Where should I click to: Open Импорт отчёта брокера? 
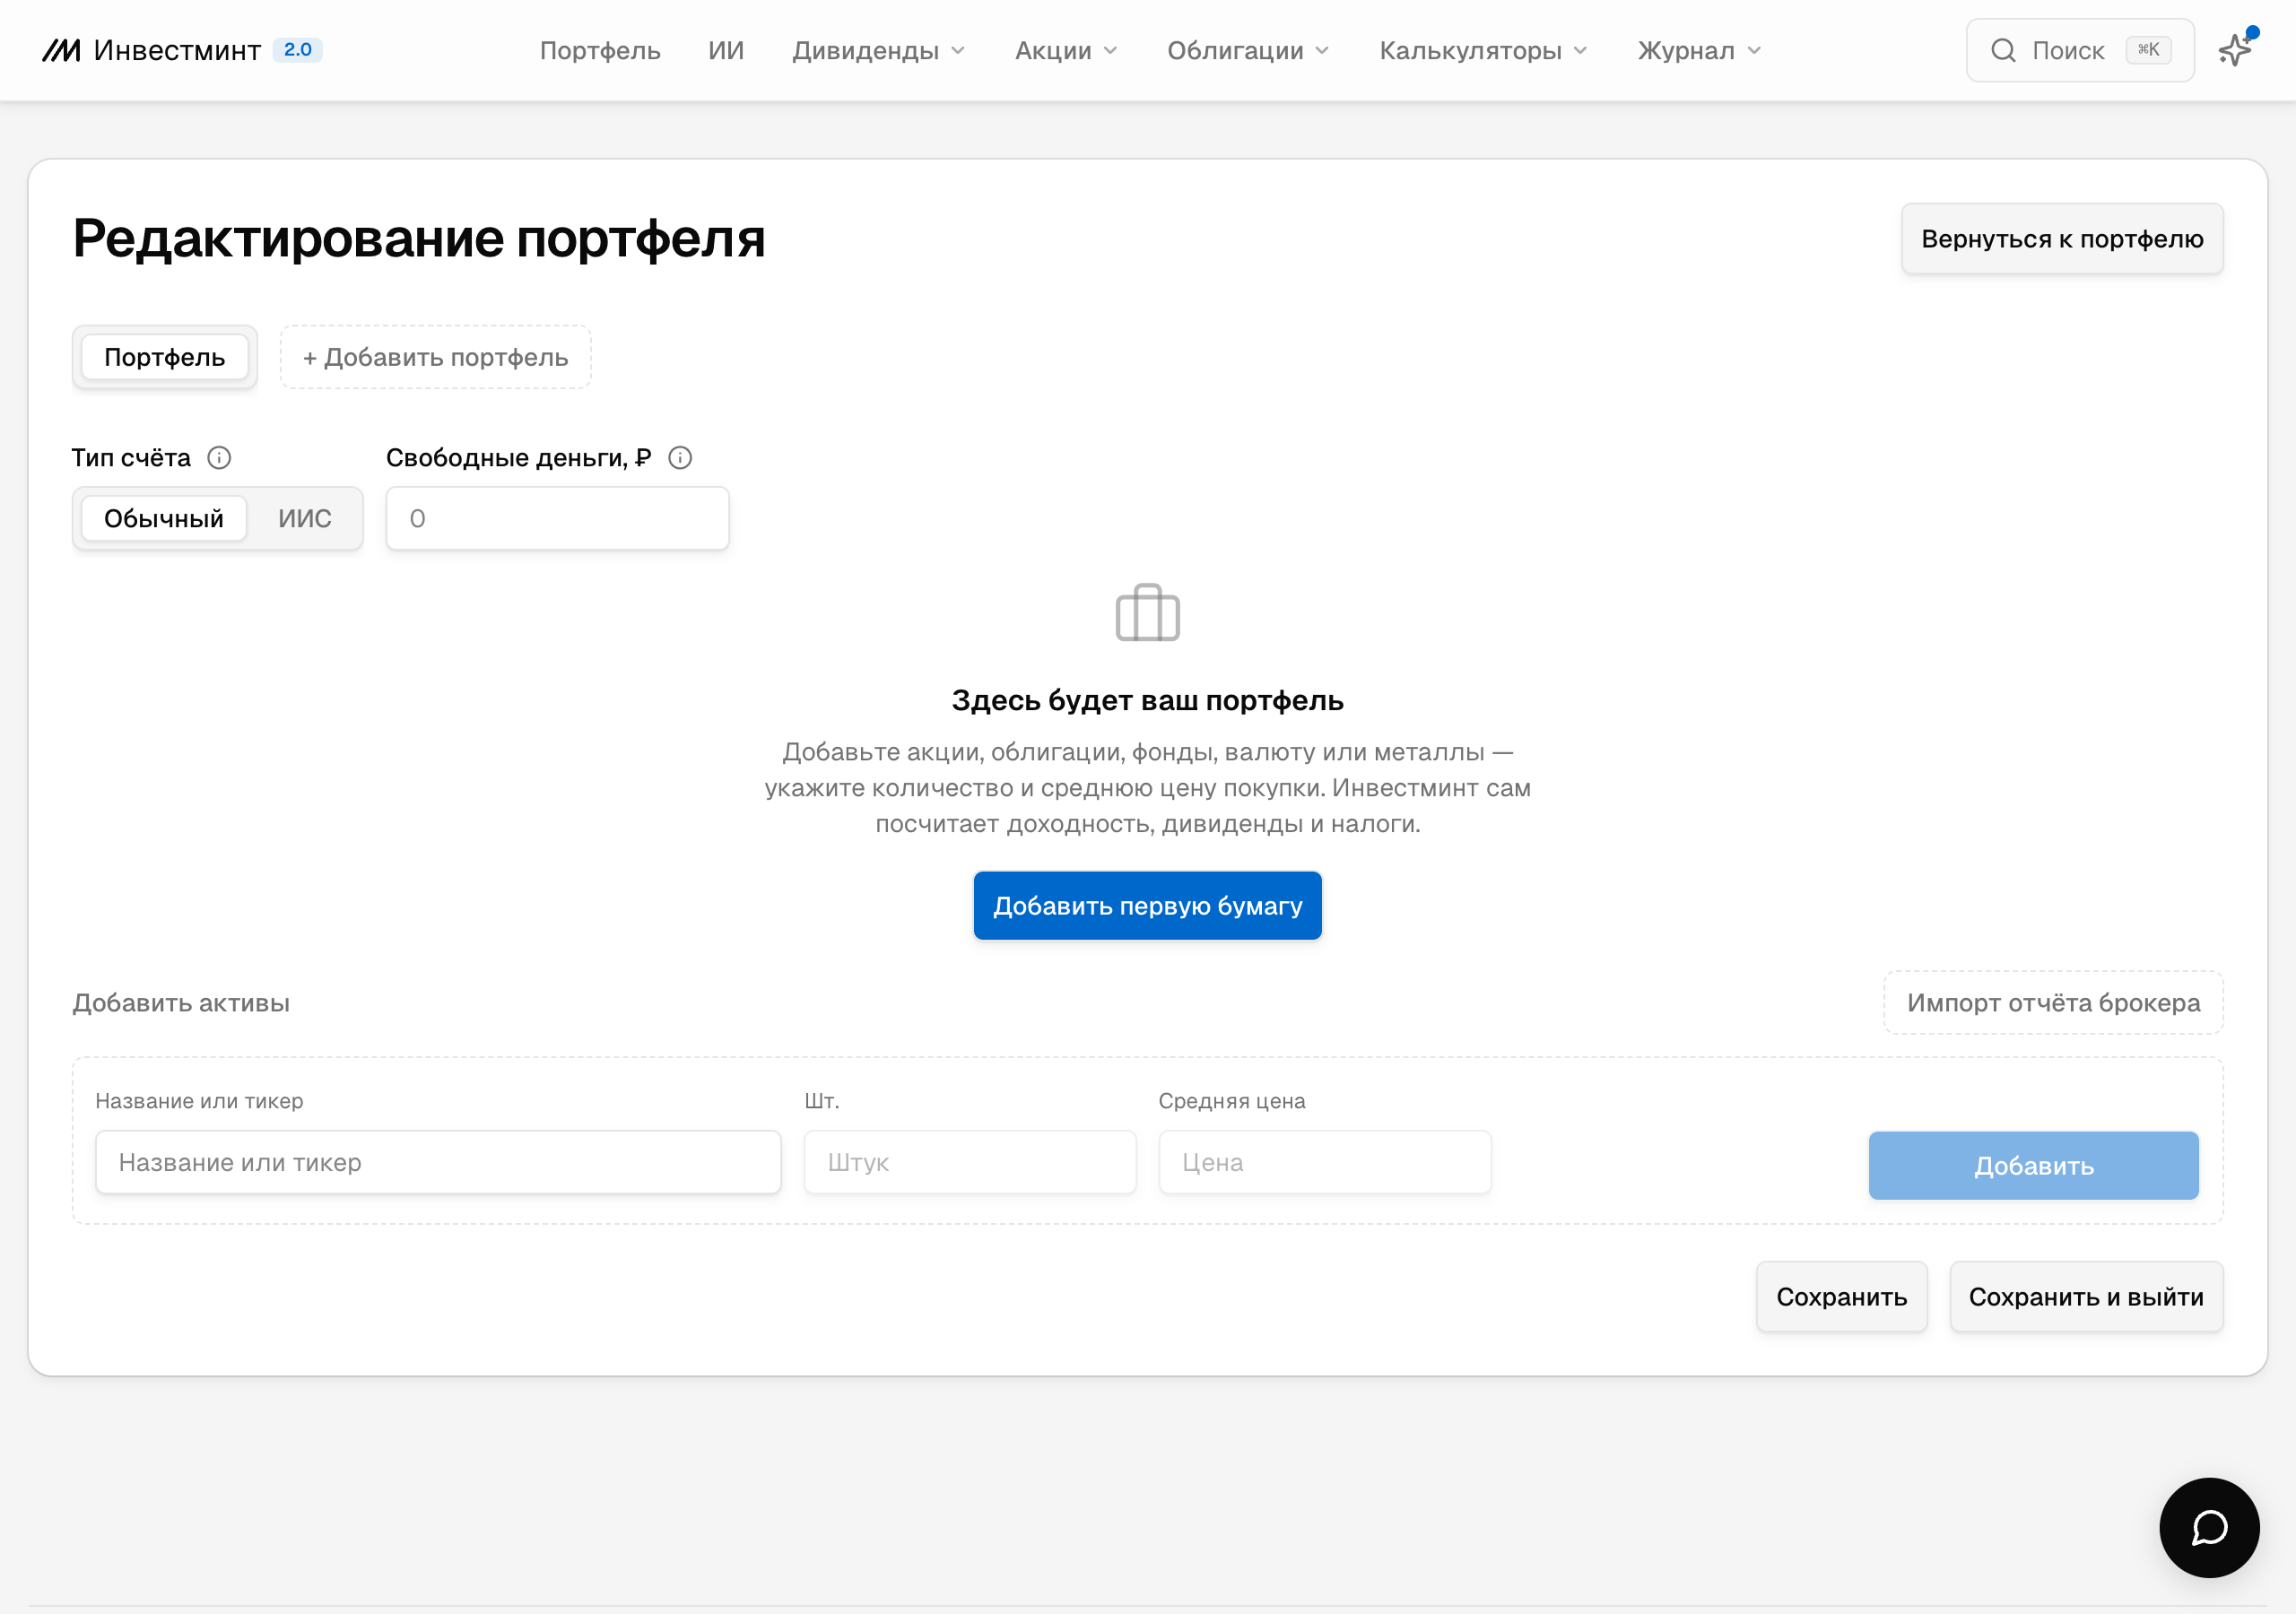tap(2053, 1003)
